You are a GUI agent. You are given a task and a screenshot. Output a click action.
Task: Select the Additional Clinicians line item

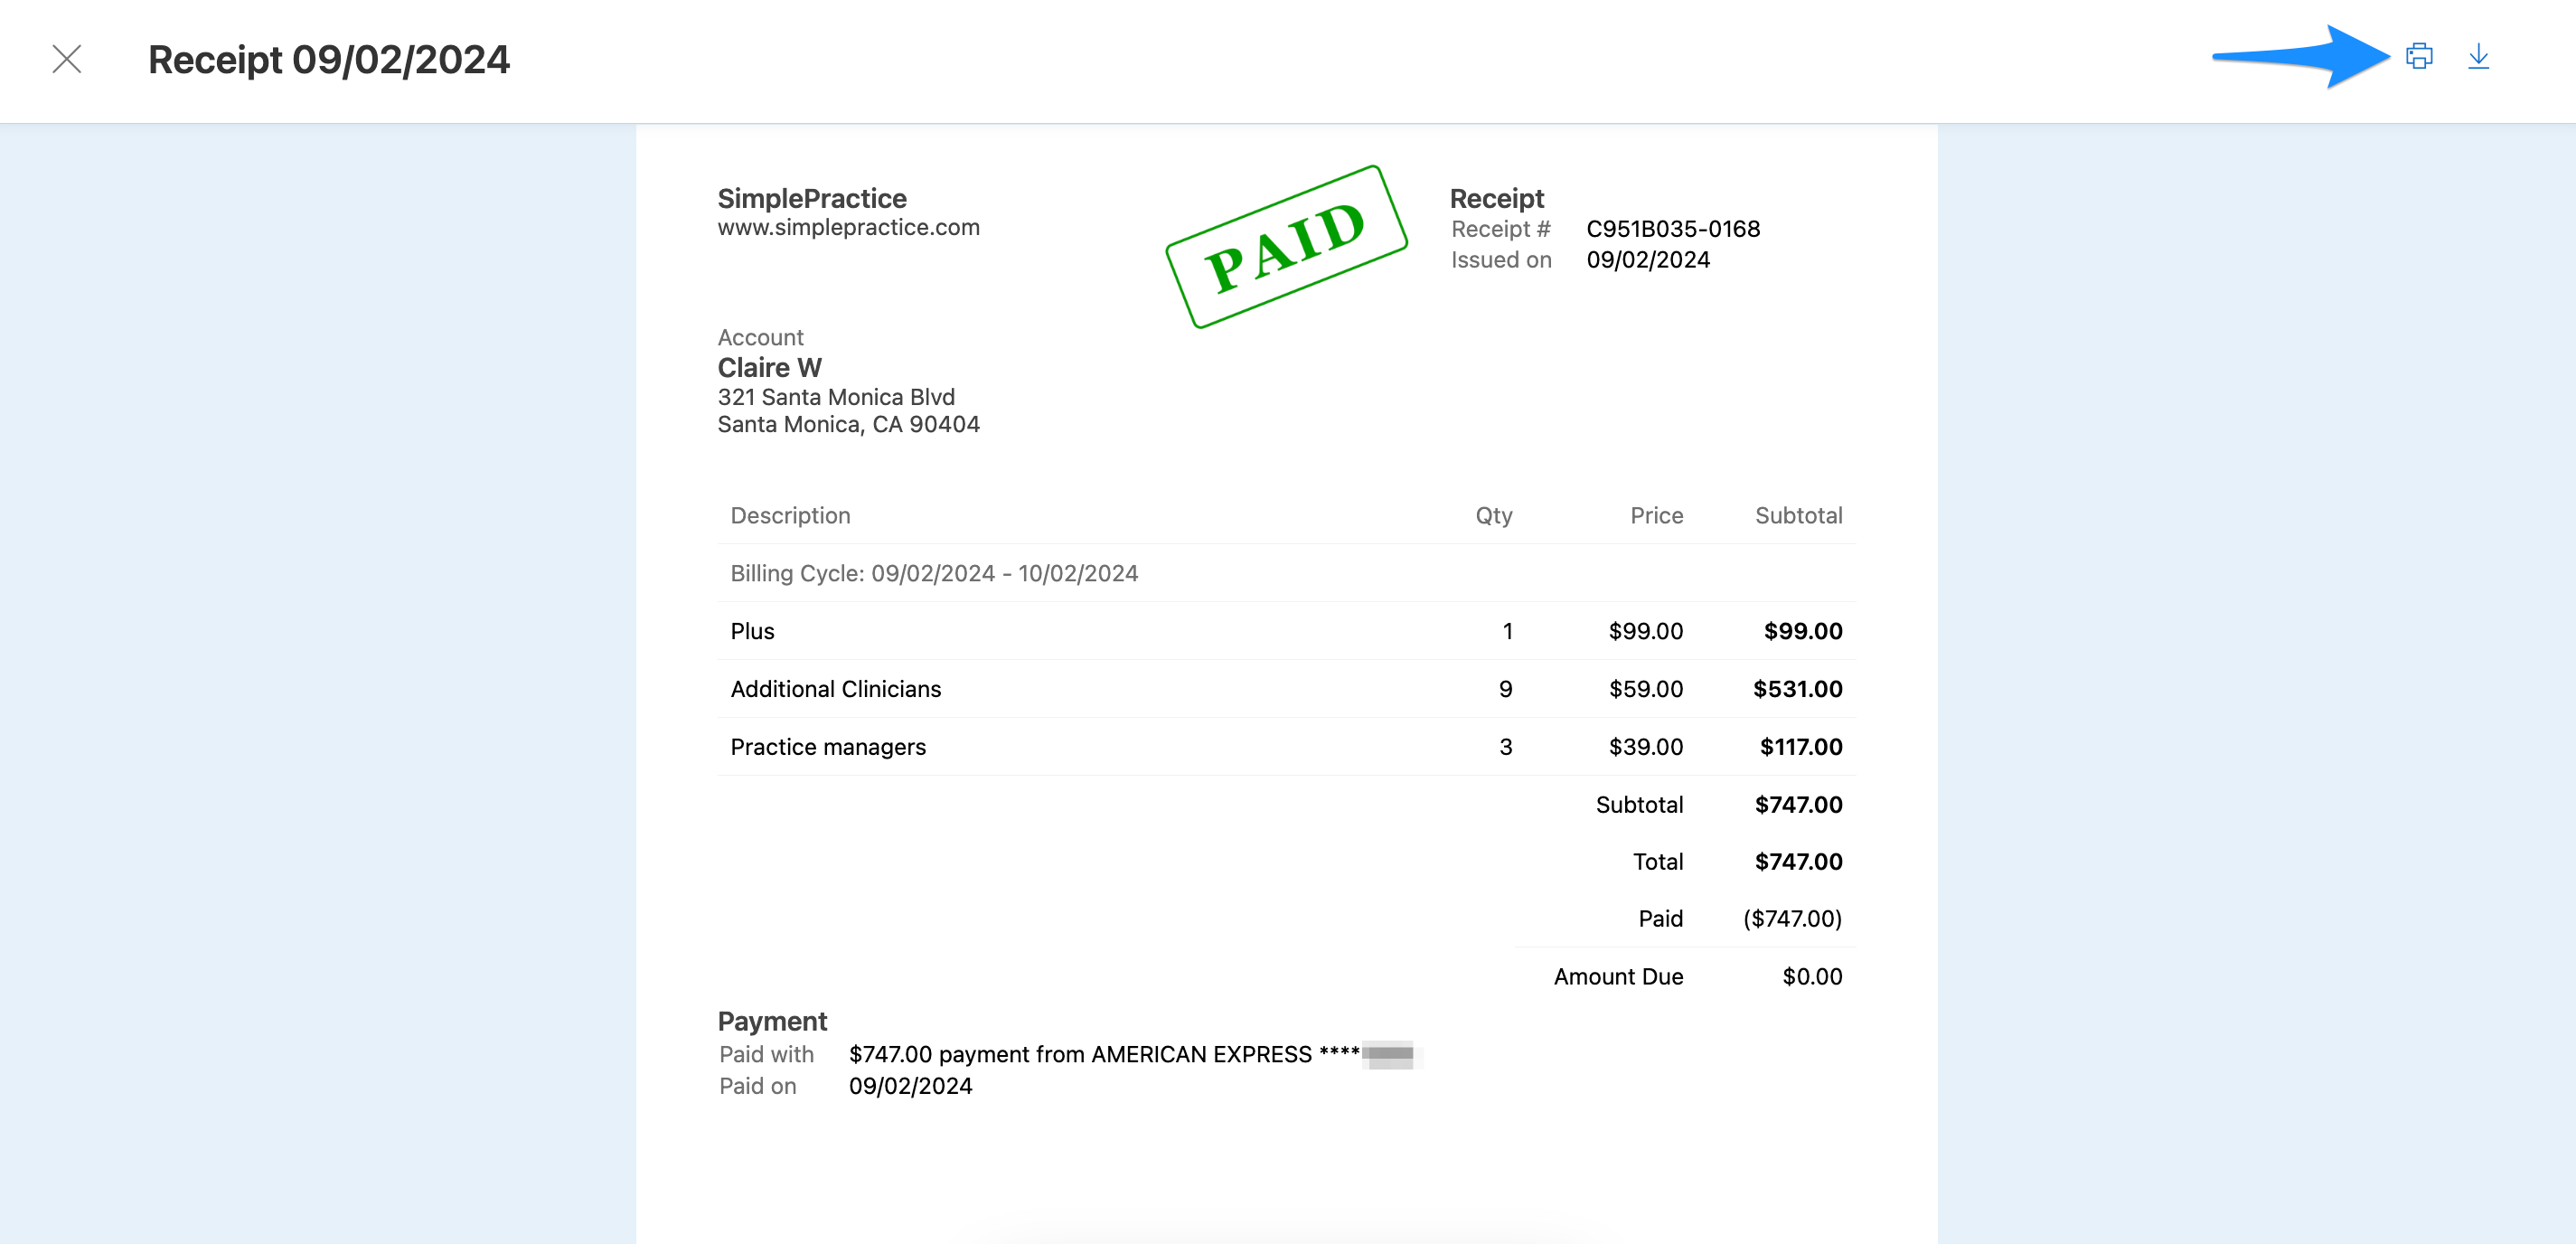point(835,689)
